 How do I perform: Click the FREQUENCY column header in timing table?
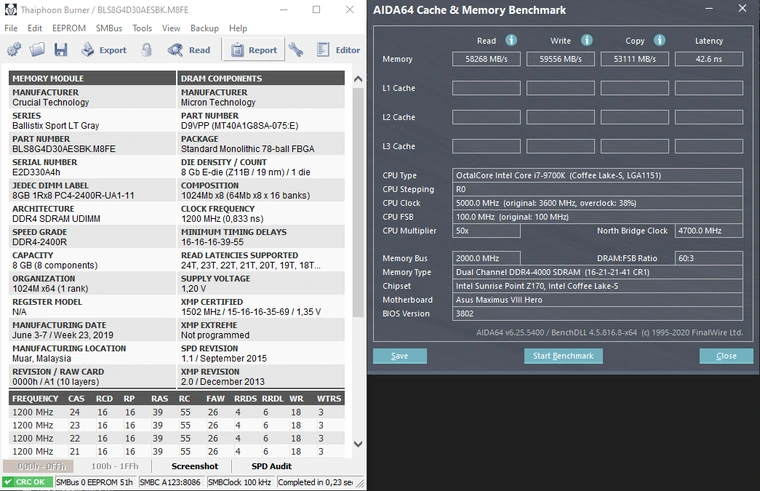pyautogui.click(x=35, y=398)
